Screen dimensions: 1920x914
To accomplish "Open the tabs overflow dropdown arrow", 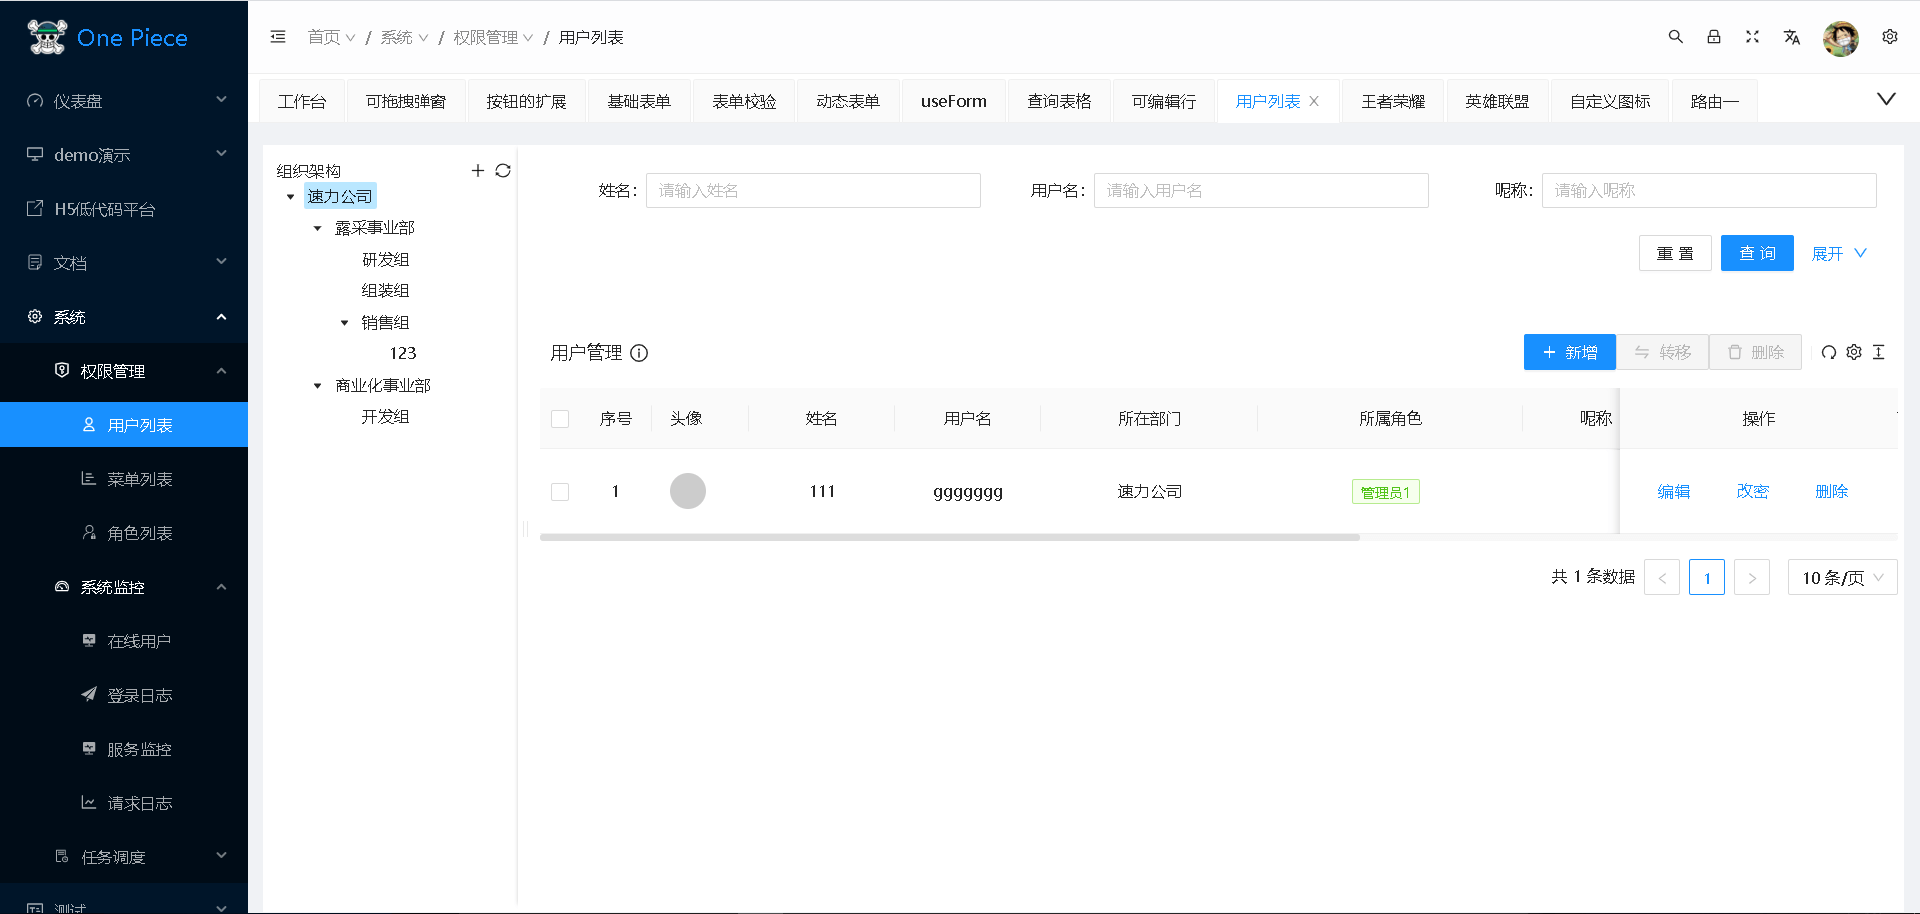I will 1886,99.
